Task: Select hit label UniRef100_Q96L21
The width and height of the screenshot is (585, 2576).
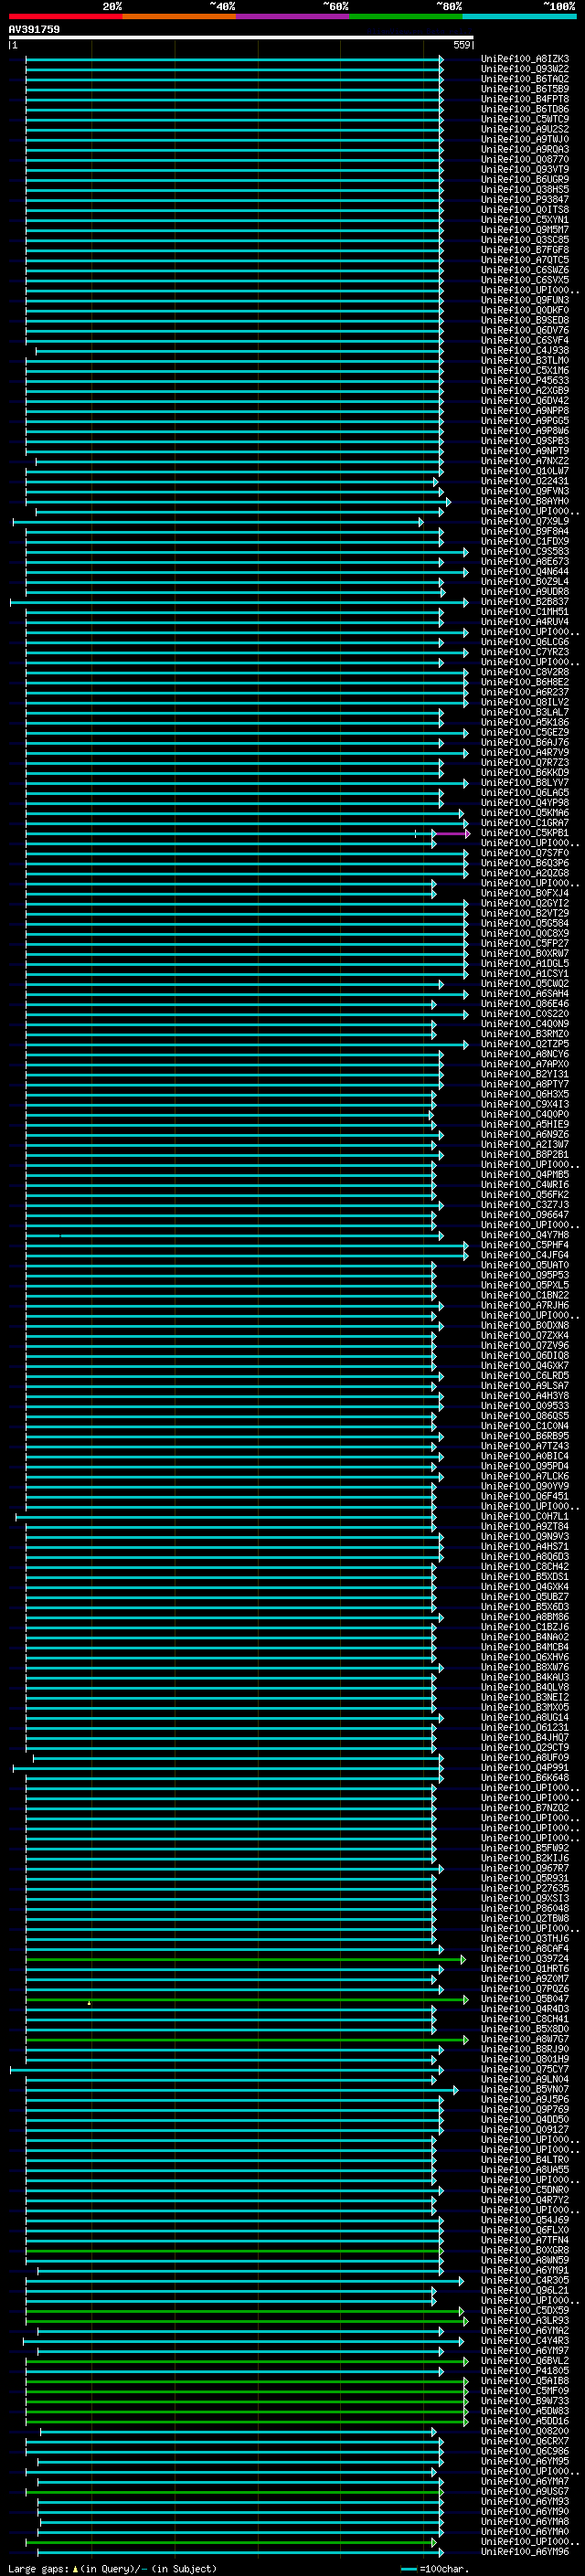Action: point(524,2290)
